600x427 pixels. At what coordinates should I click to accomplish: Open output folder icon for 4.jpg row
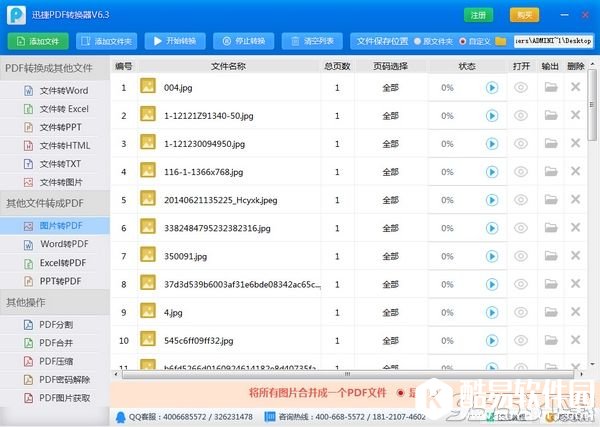[551, 312]
